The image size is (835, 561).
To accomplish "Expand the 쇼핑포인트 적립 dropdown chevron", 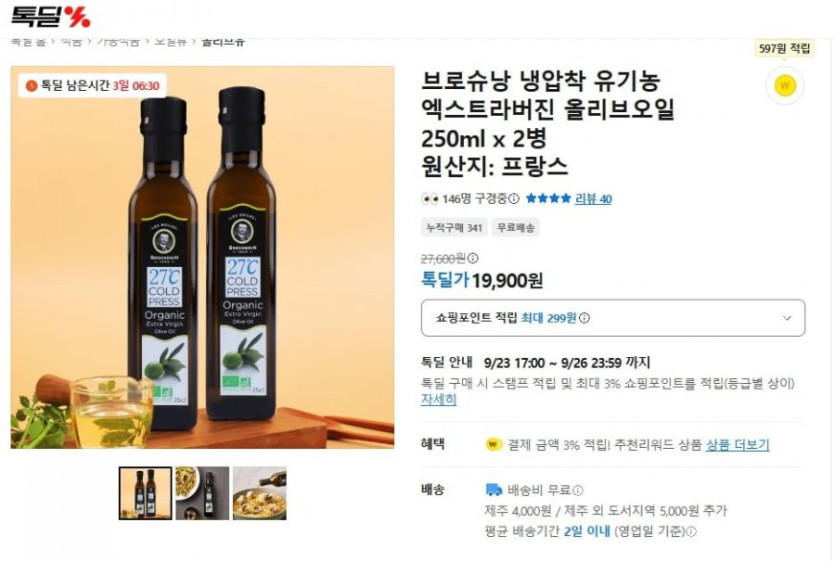I will click(x=787, y=318).
